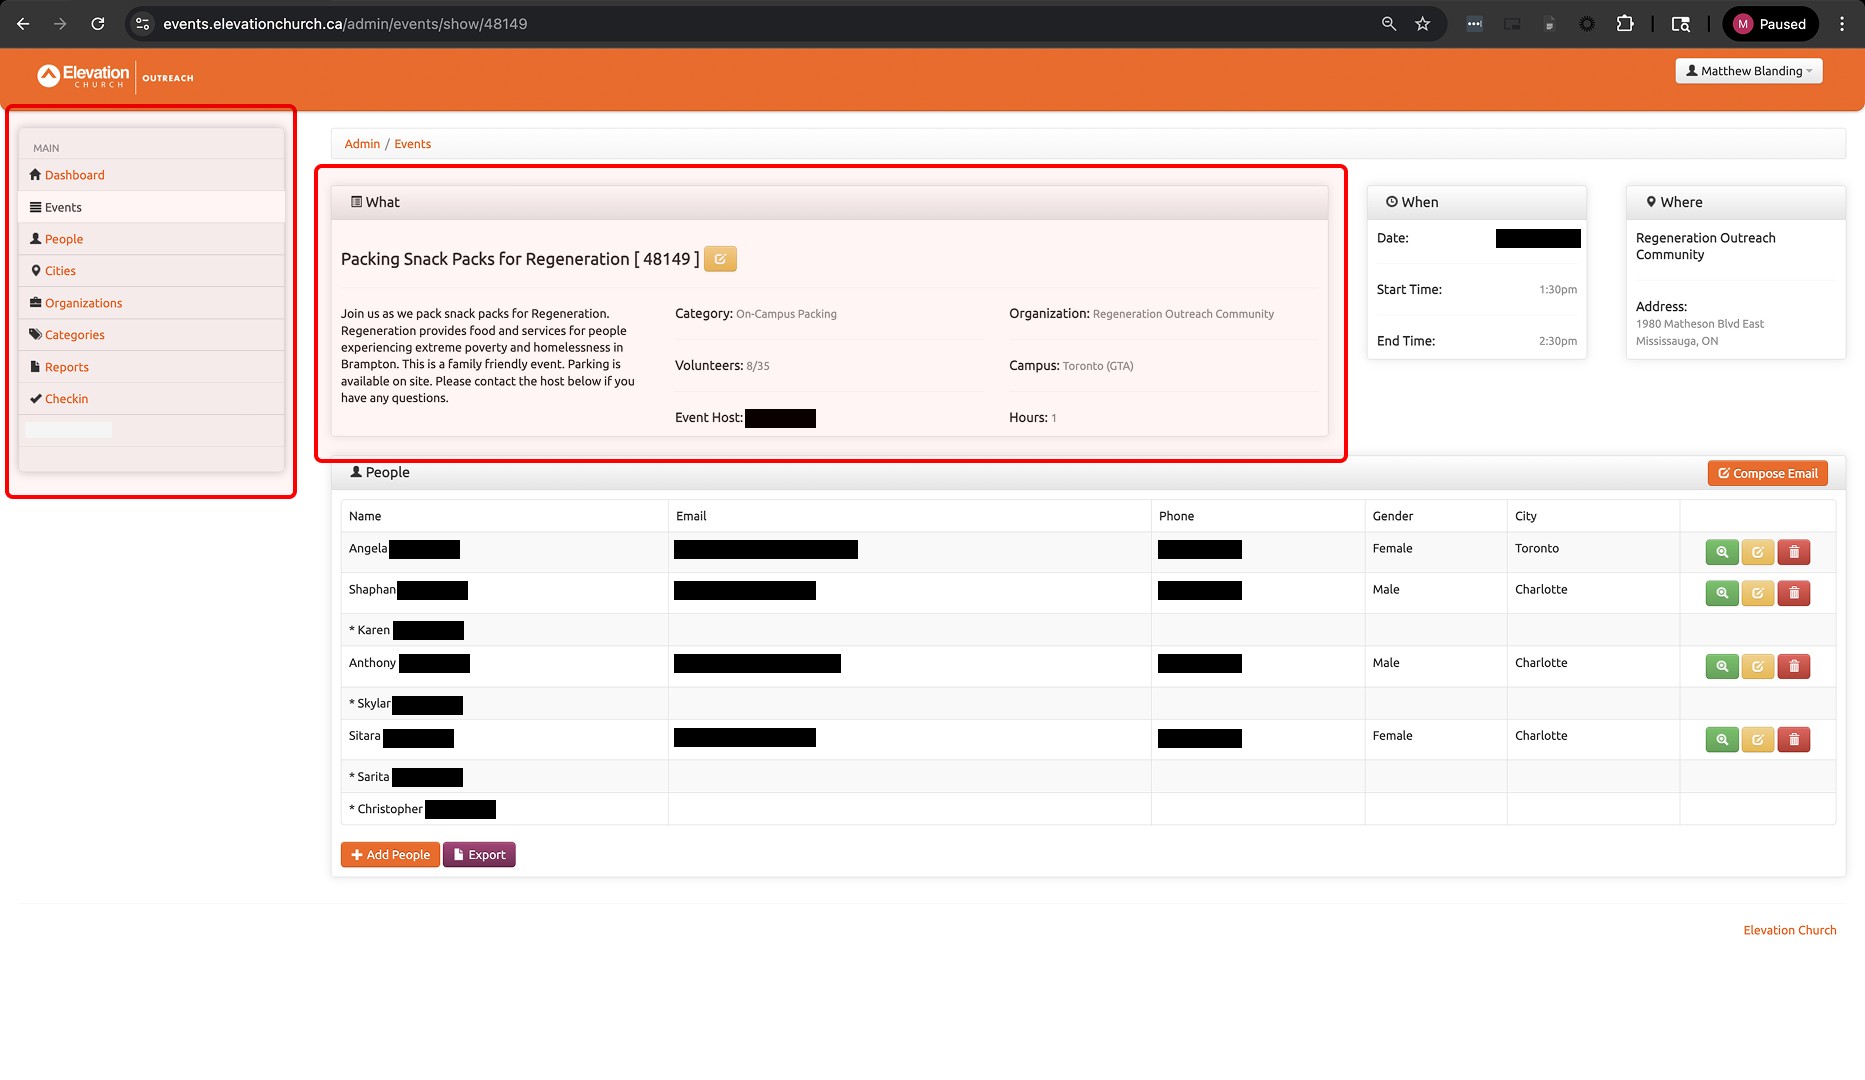Go to Cities in the sidebar
The height and width of the screenshot is (1080, 1865).
[x=60, y=271]
